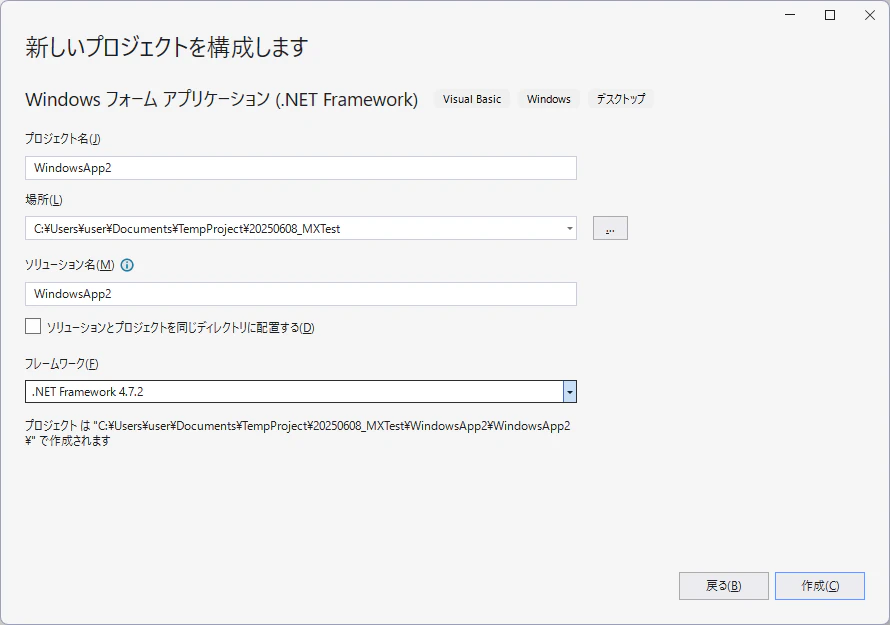Click the 作成(C) create button
Image resolution: width=890 pixels, height=625 pixels.
(820, 586)
